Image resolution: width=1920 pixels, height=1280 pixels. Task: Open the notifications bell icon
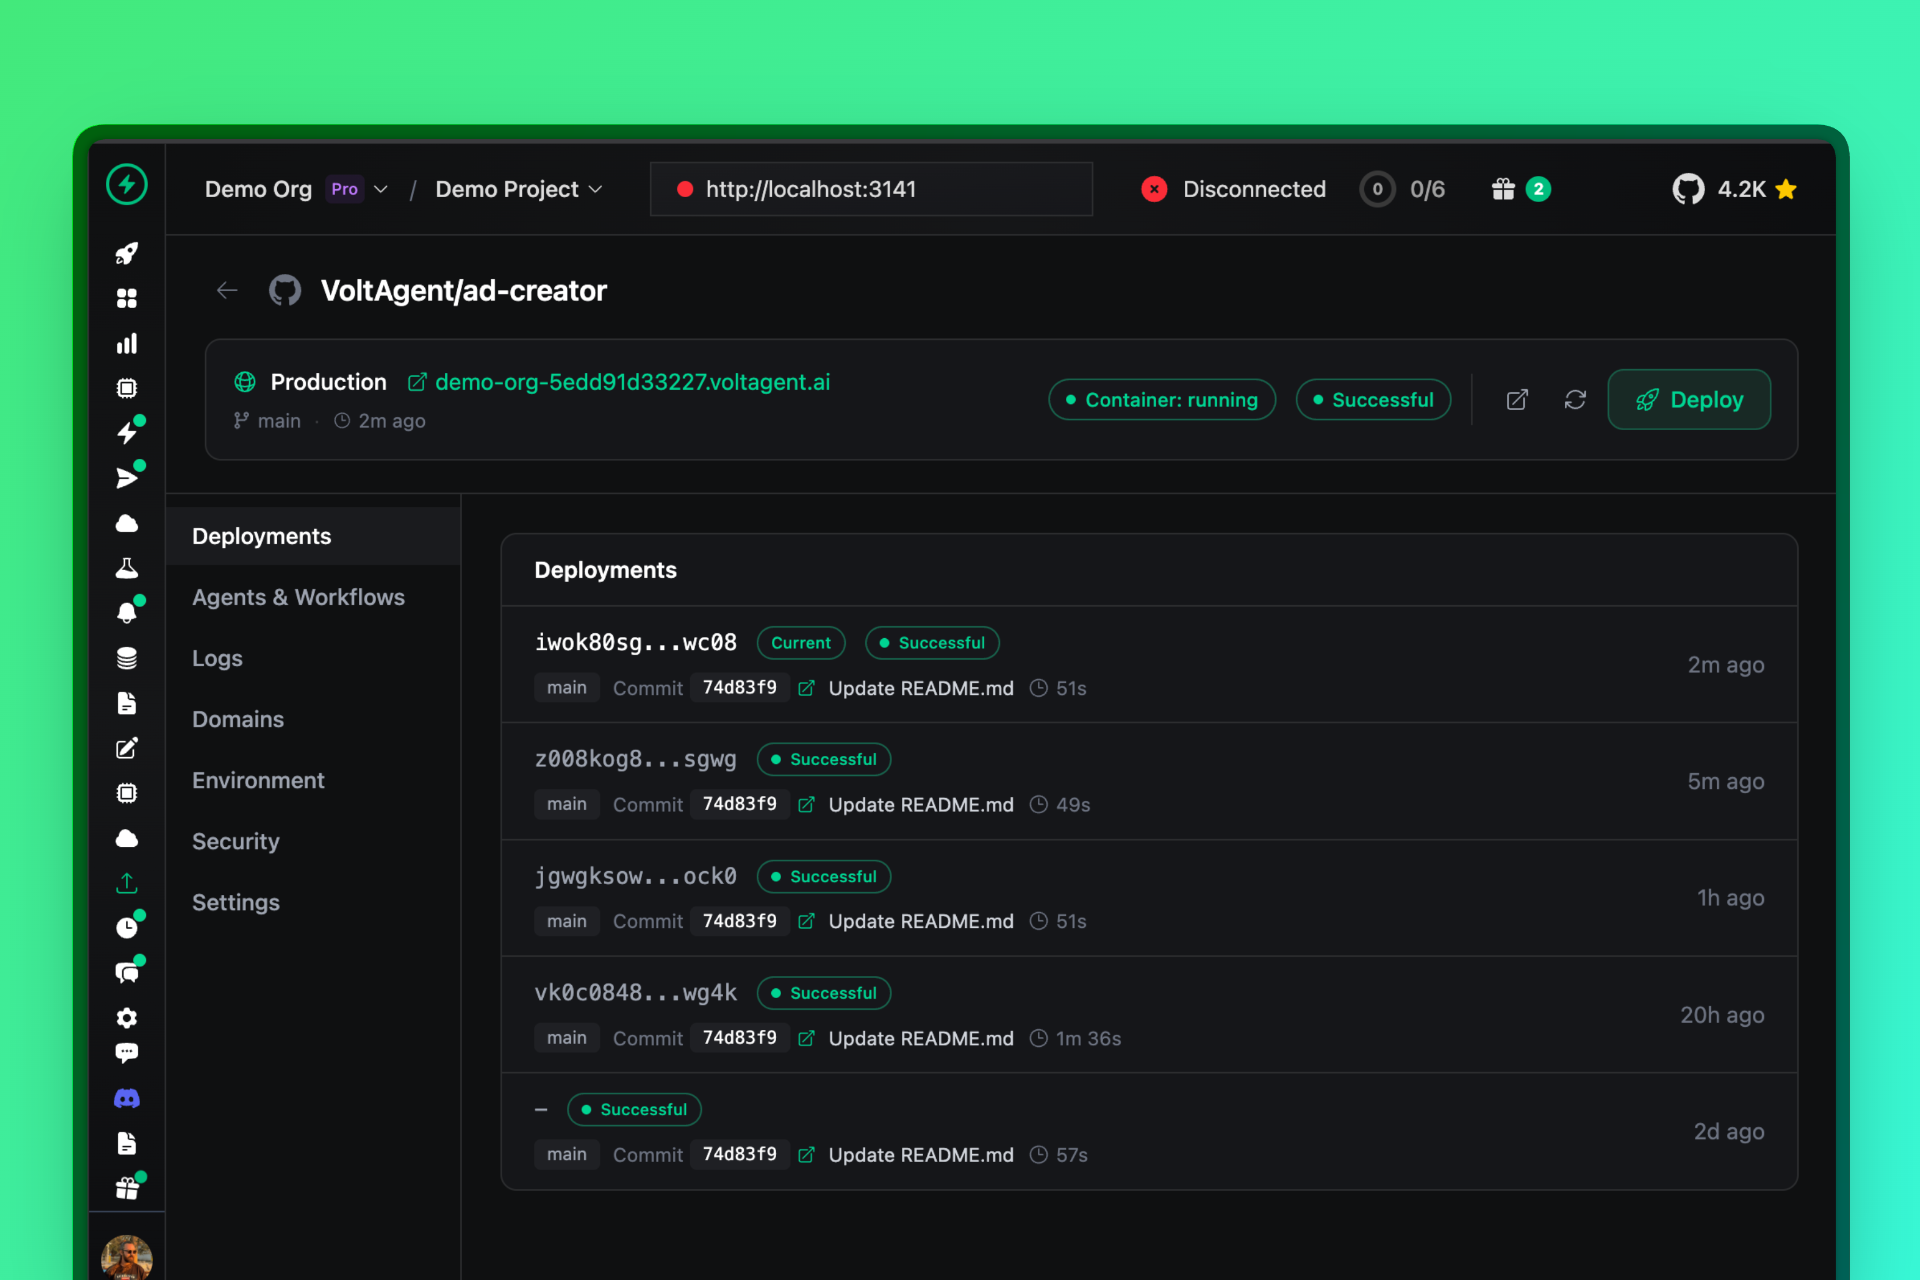click(x=127, y=613)
